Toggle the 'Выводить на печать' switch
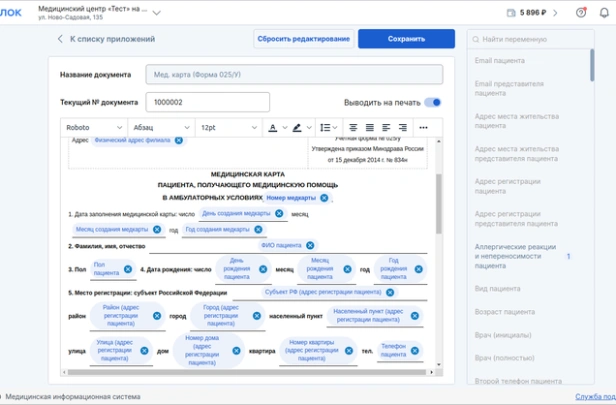 tap(432, 102)
